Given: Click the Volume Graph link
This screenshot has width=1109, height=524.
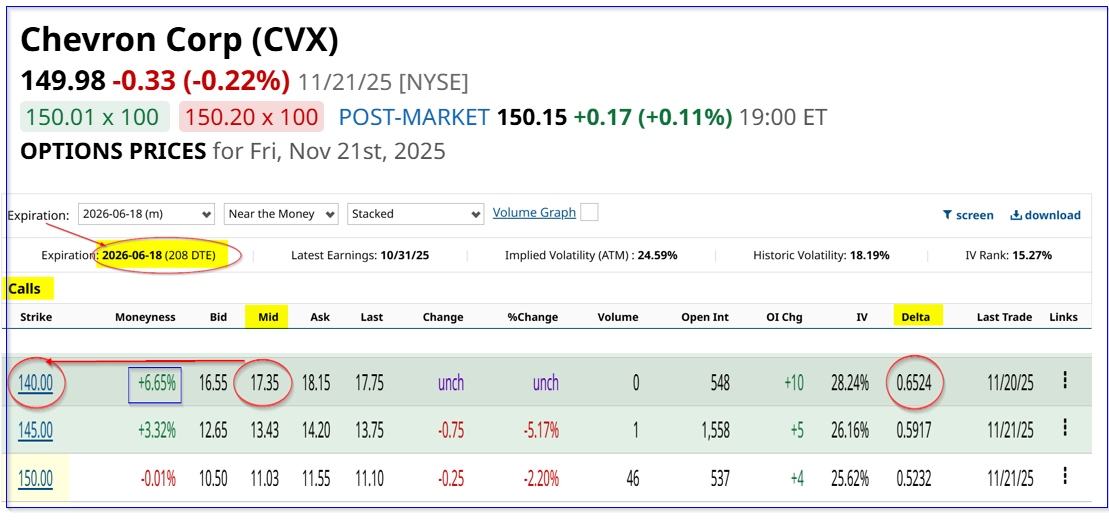Looking at the screenshot, I should pos(534,212).
